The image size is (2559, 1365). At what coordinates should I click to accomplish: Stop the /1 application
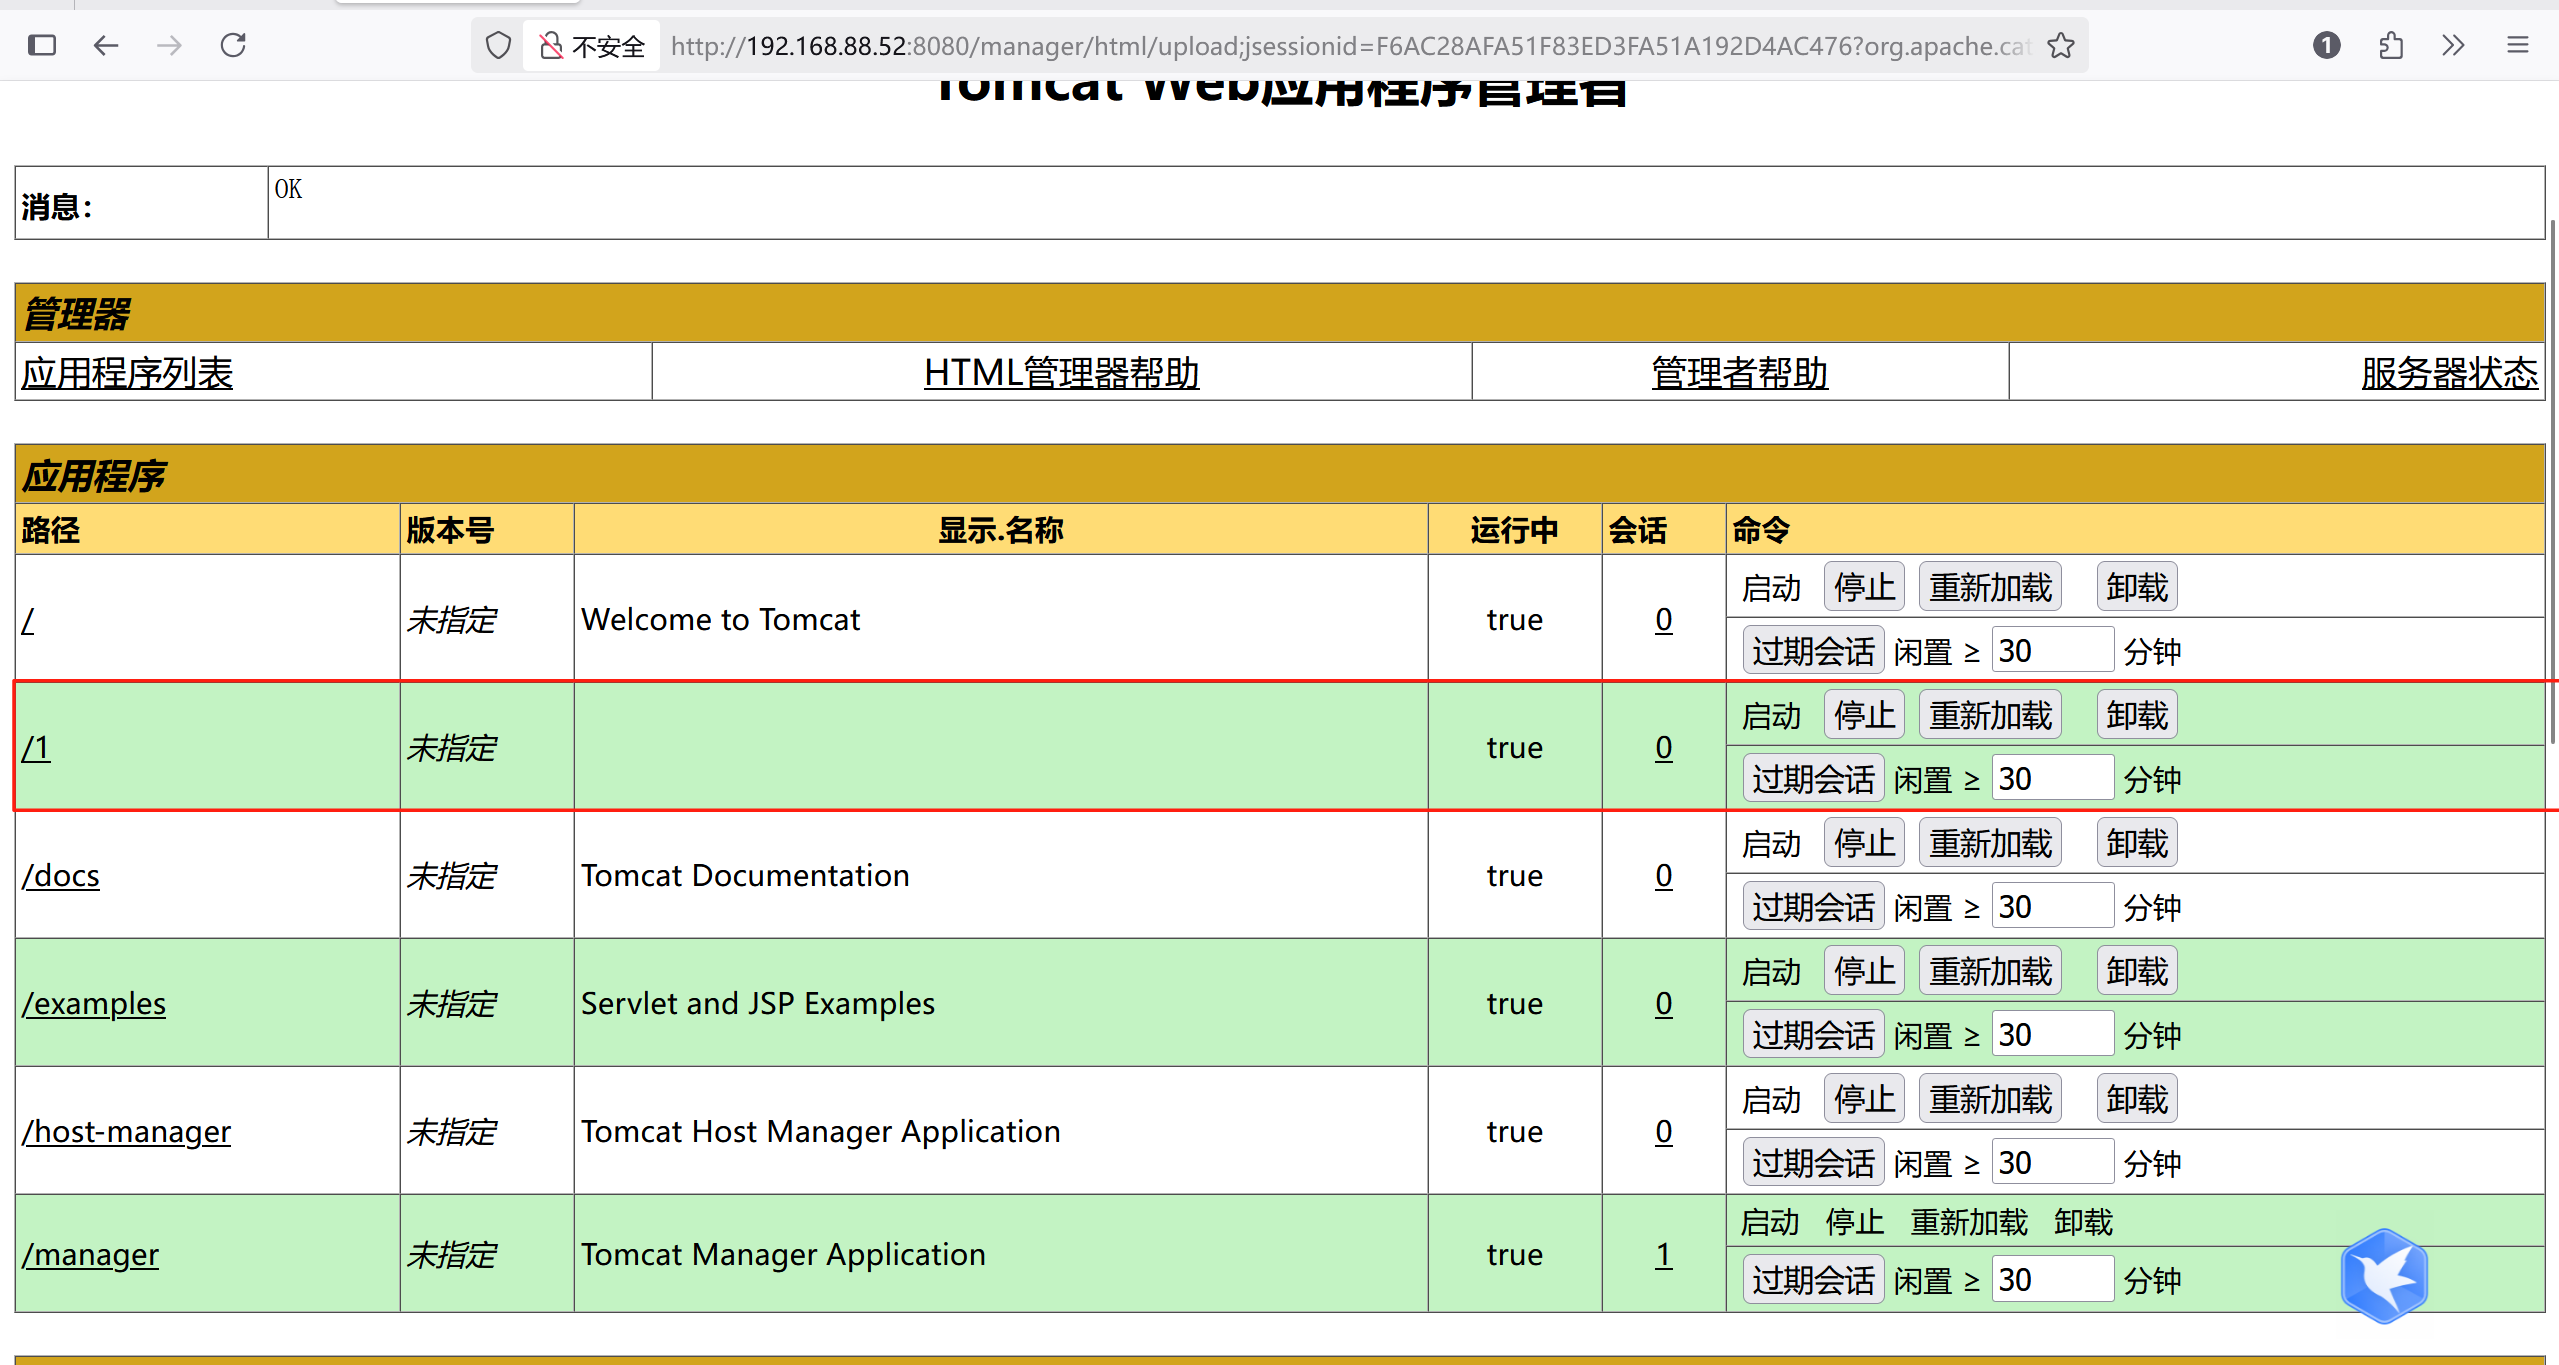(x=1864, y=715)
